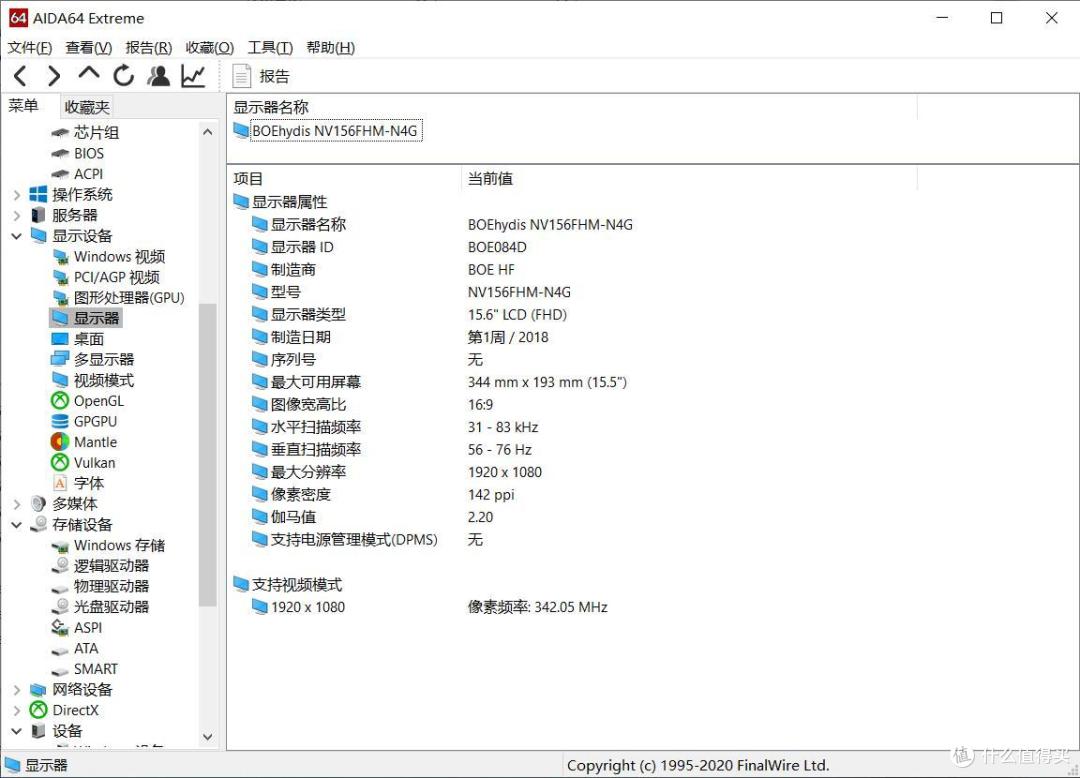Select 多显示器 in the tree
The width and height of the screenshot is (1080, 778).
(104, 359)
